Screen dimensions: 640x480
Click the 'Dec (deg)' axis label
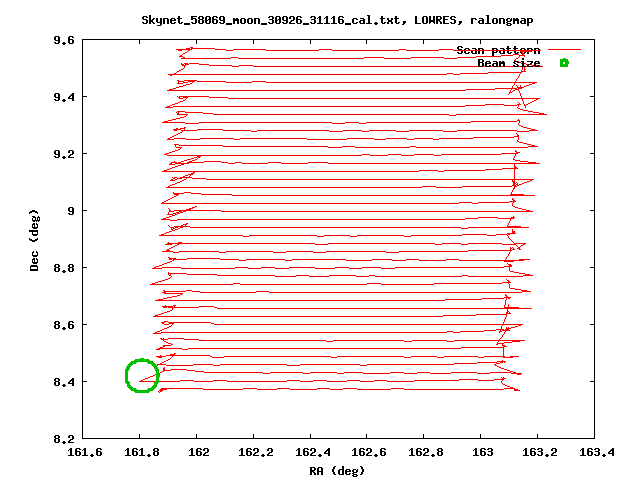[x=34, y=240]
